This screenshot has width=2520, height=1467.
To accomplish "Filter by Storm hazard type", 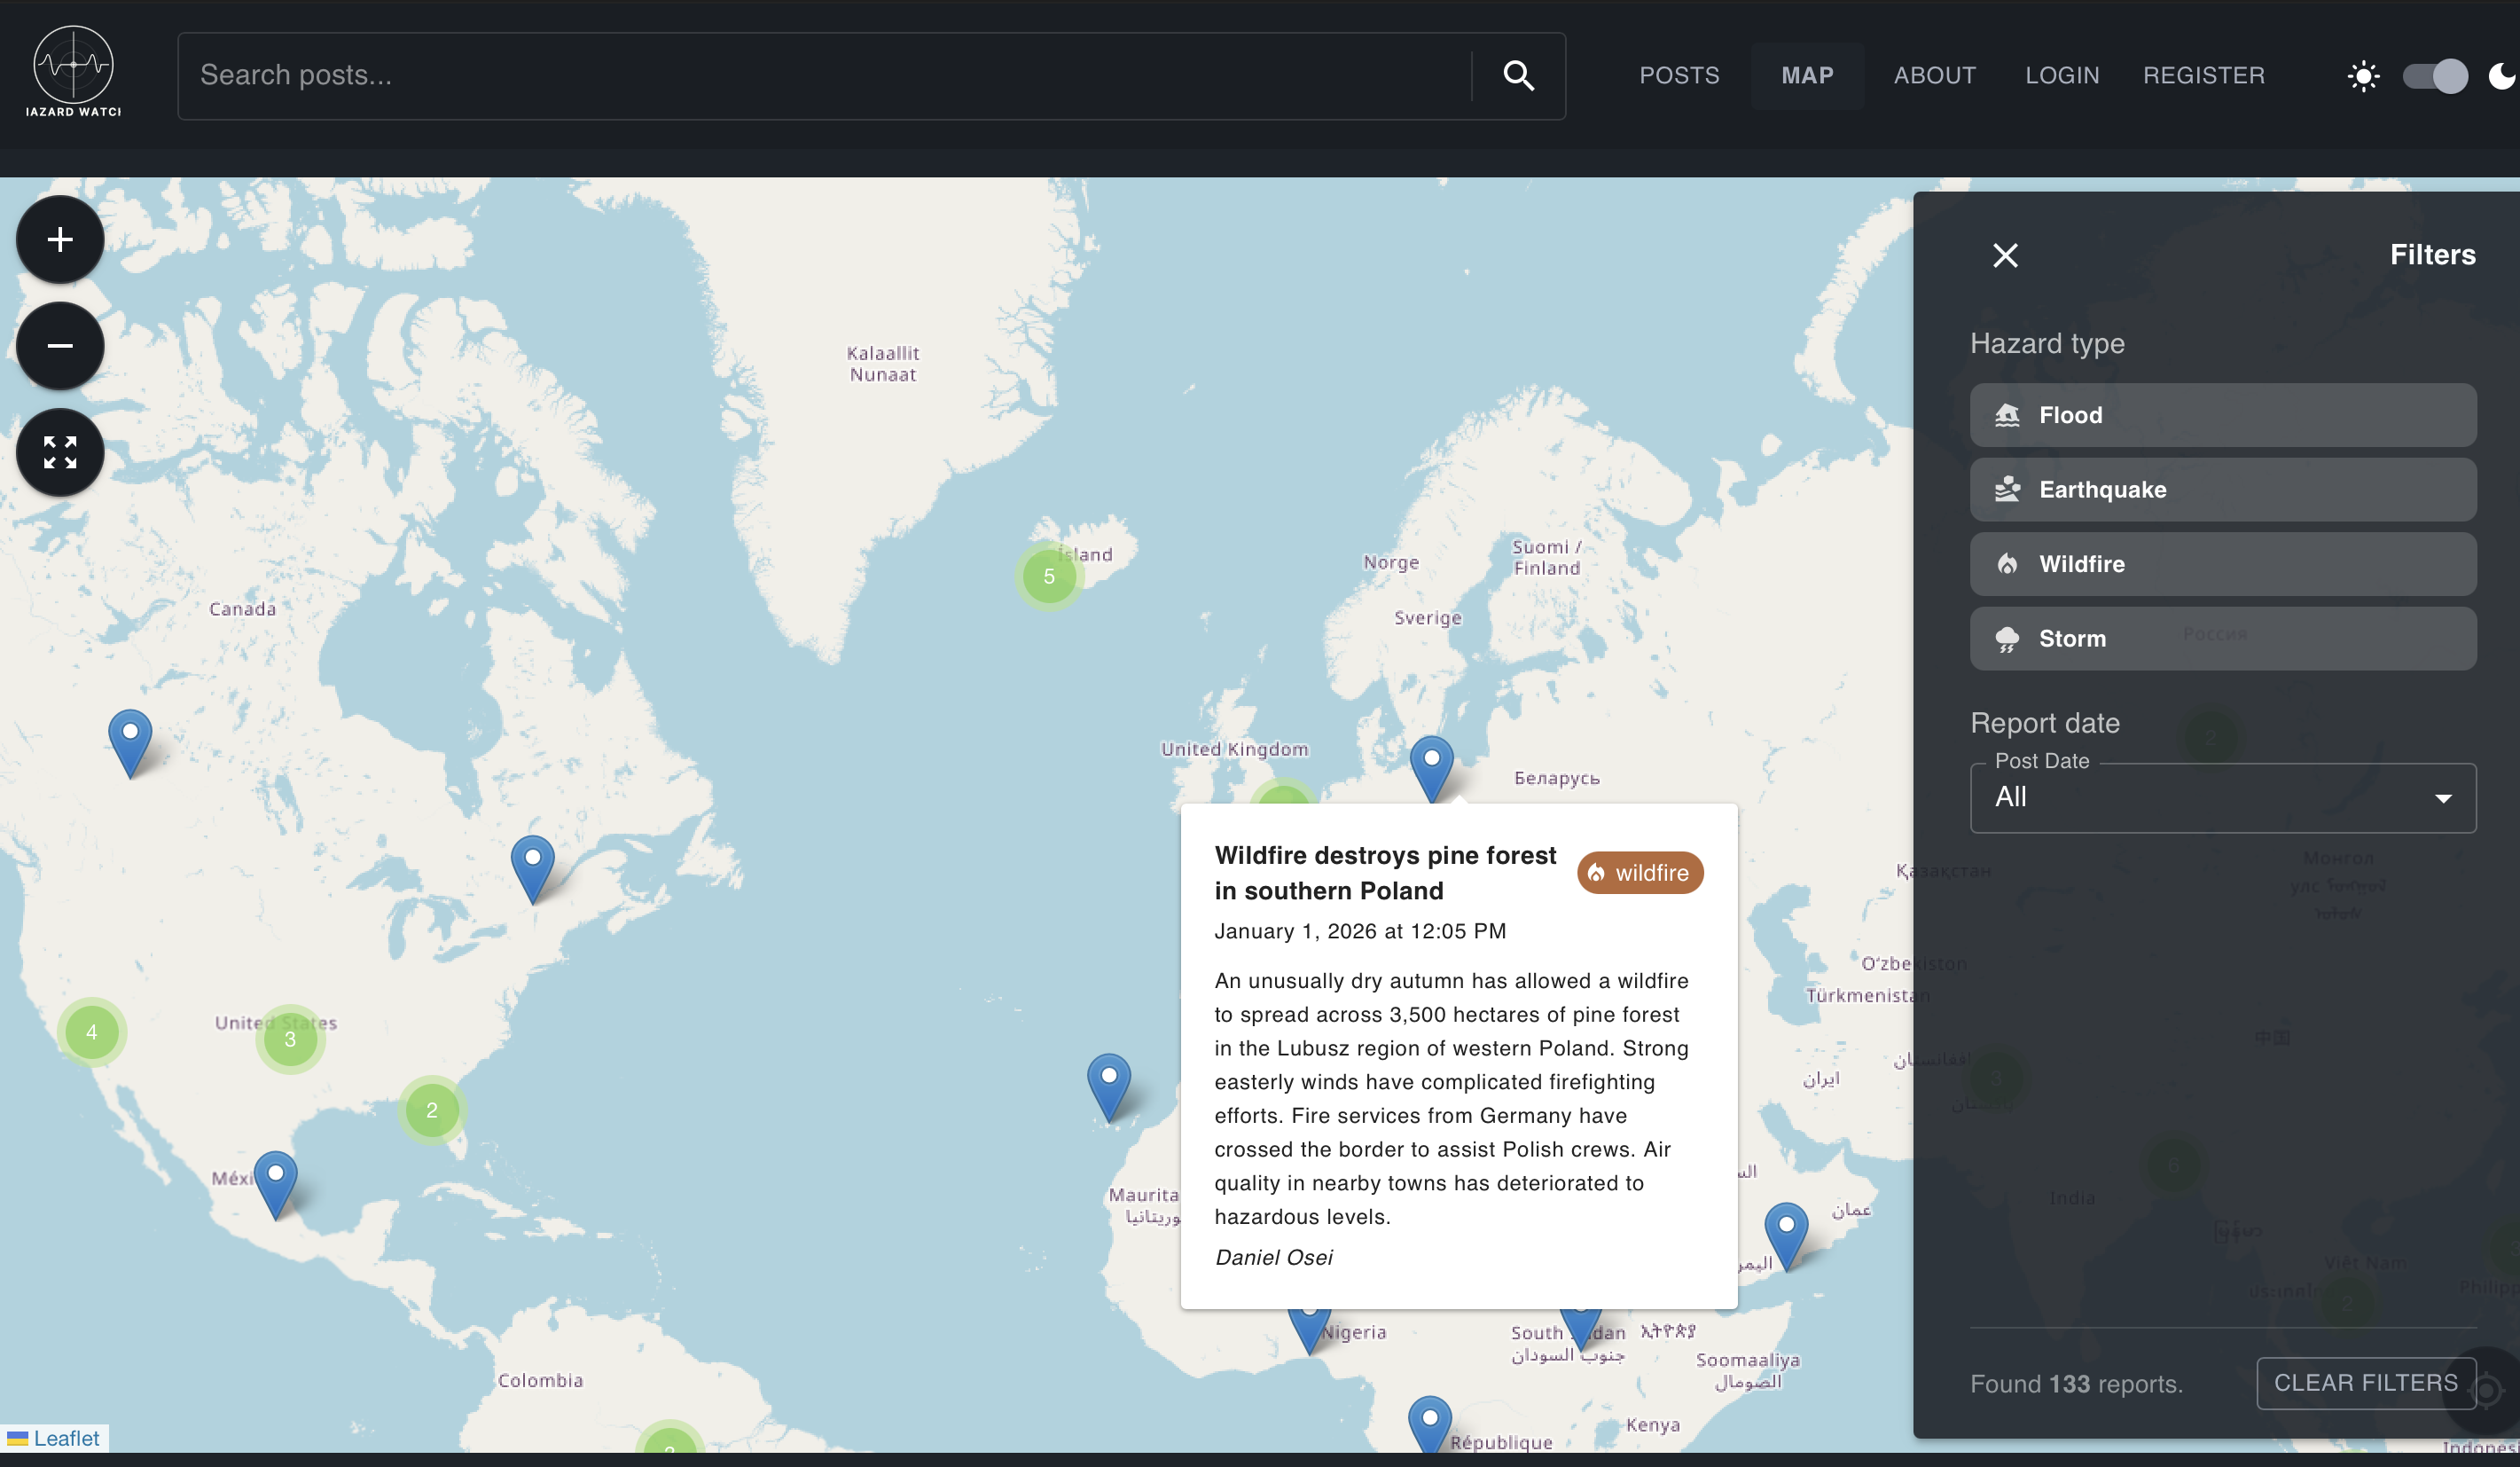I will pyautogui.click(x=2222, y=639).
